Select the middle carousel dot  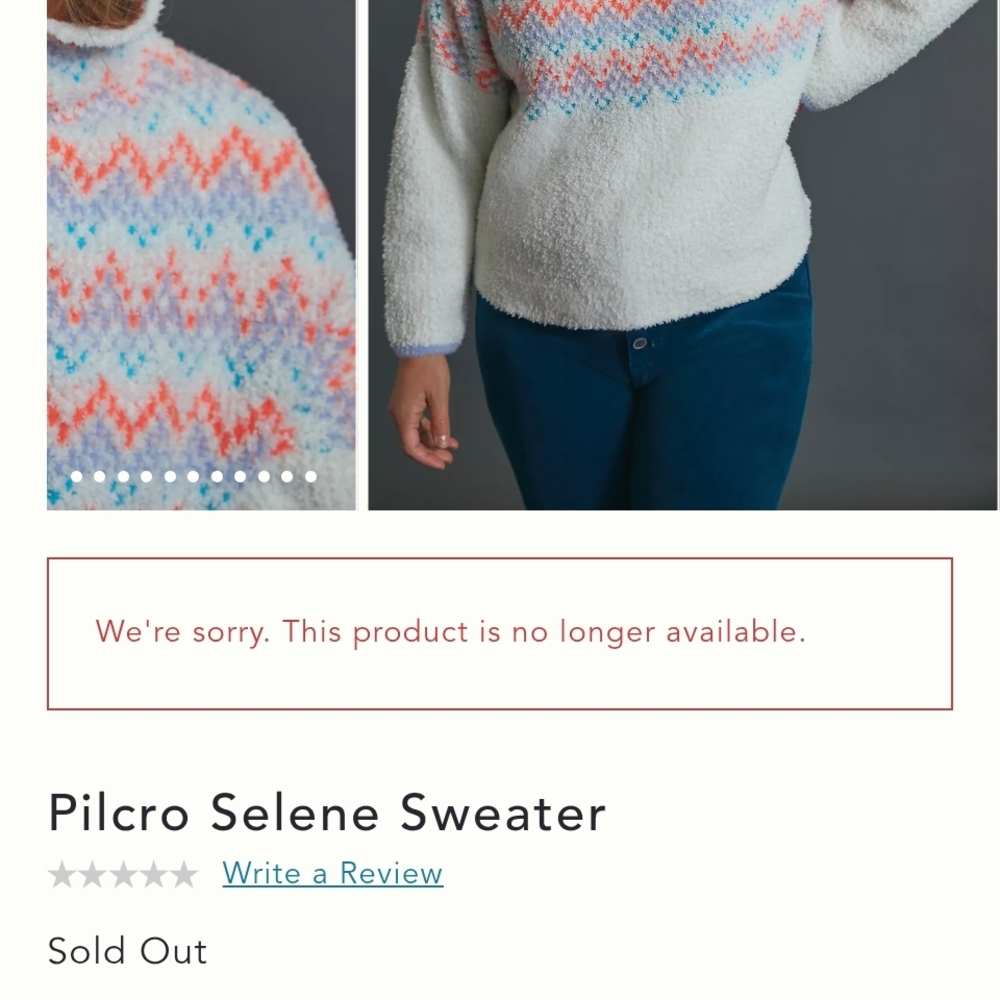coord(192,477)
